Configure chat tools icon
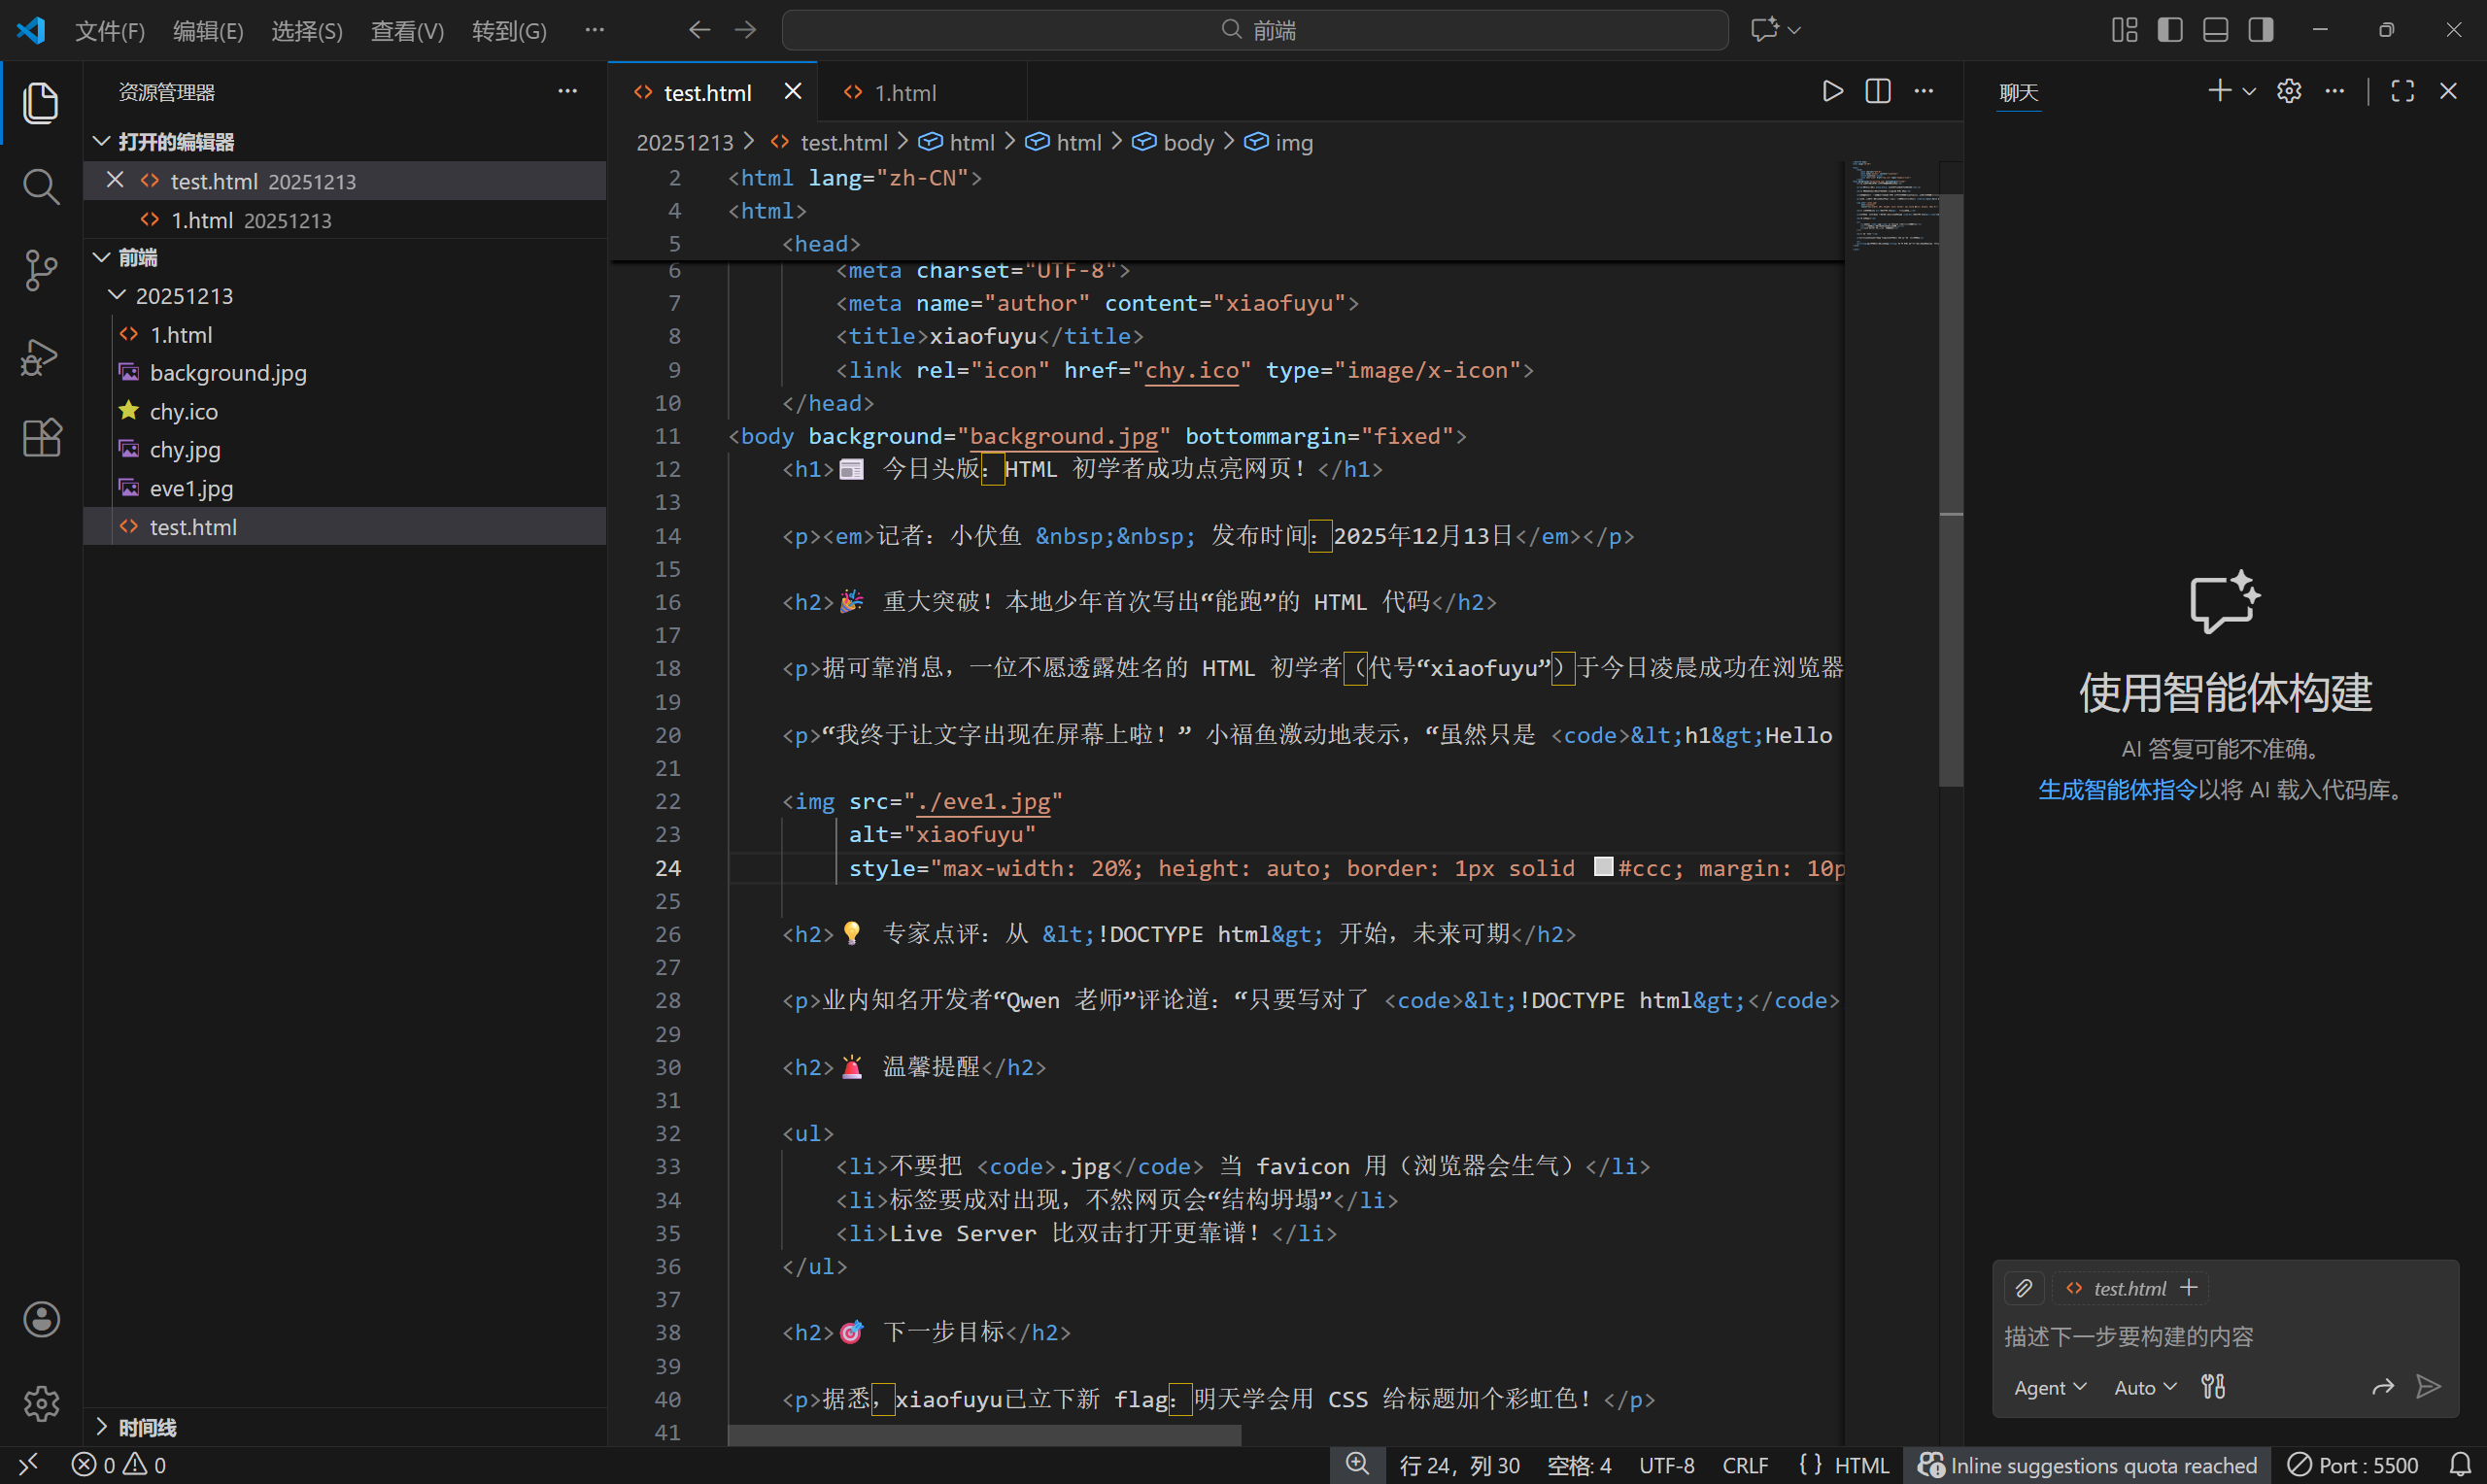 [x=2213, y=1387]
